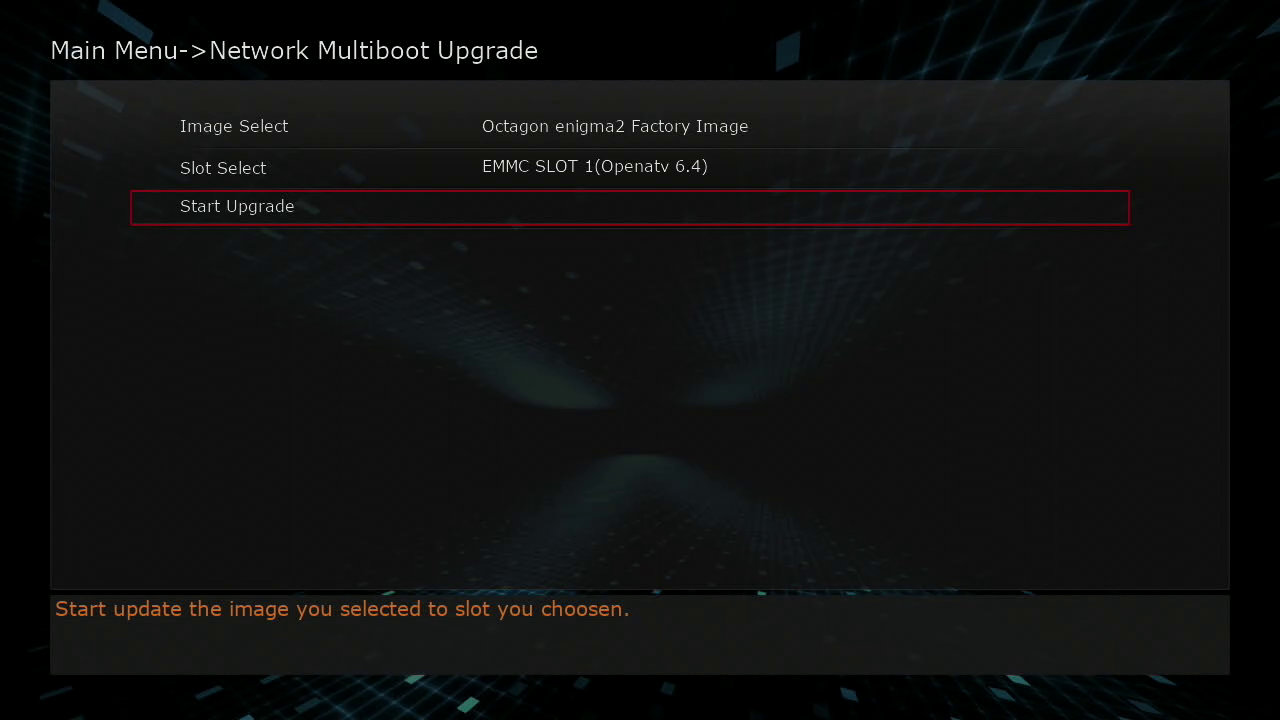Viewport: 1280px width, 720px height.
Task: Click the Octagon text in Image Select
Action: (x=516, y=127)
